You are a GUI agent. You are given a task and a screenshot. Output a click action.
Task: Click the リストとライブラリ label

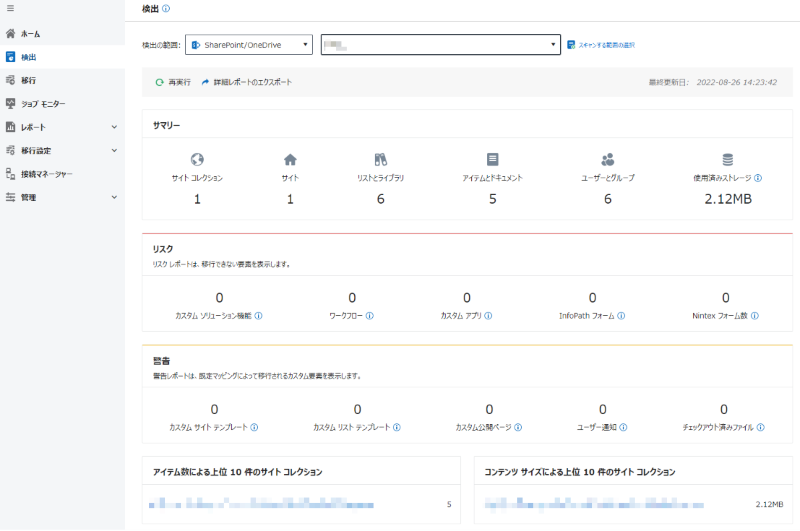pyautogui.click(x=381, y=178)
